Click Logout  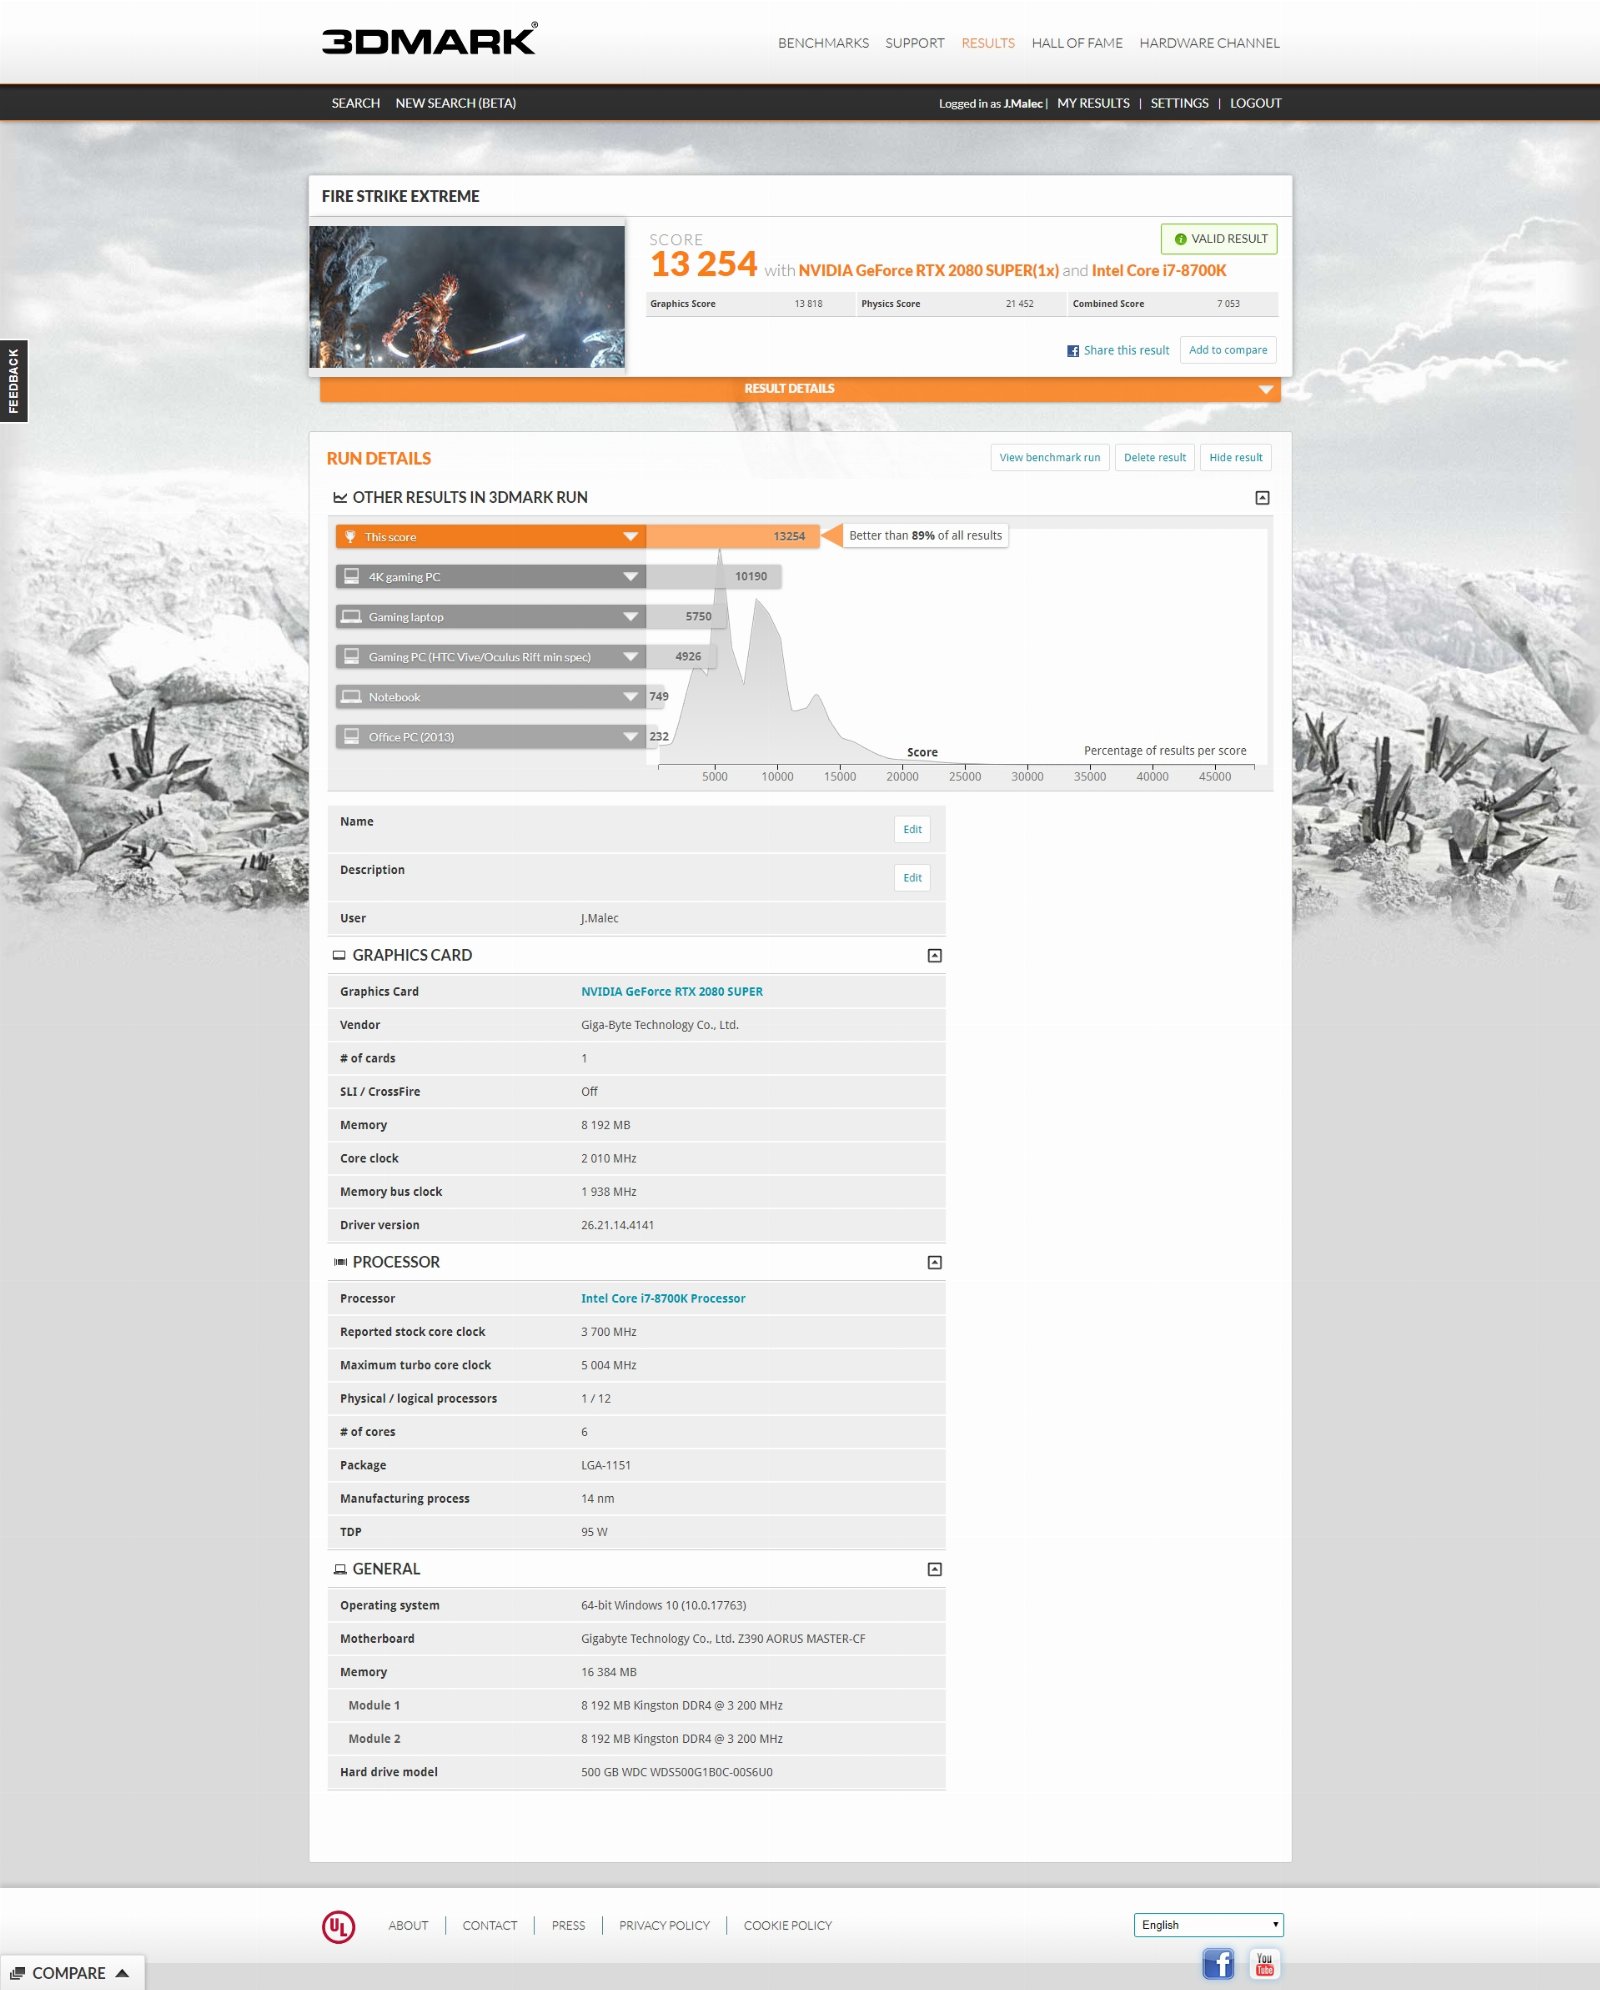[1255, 103]
